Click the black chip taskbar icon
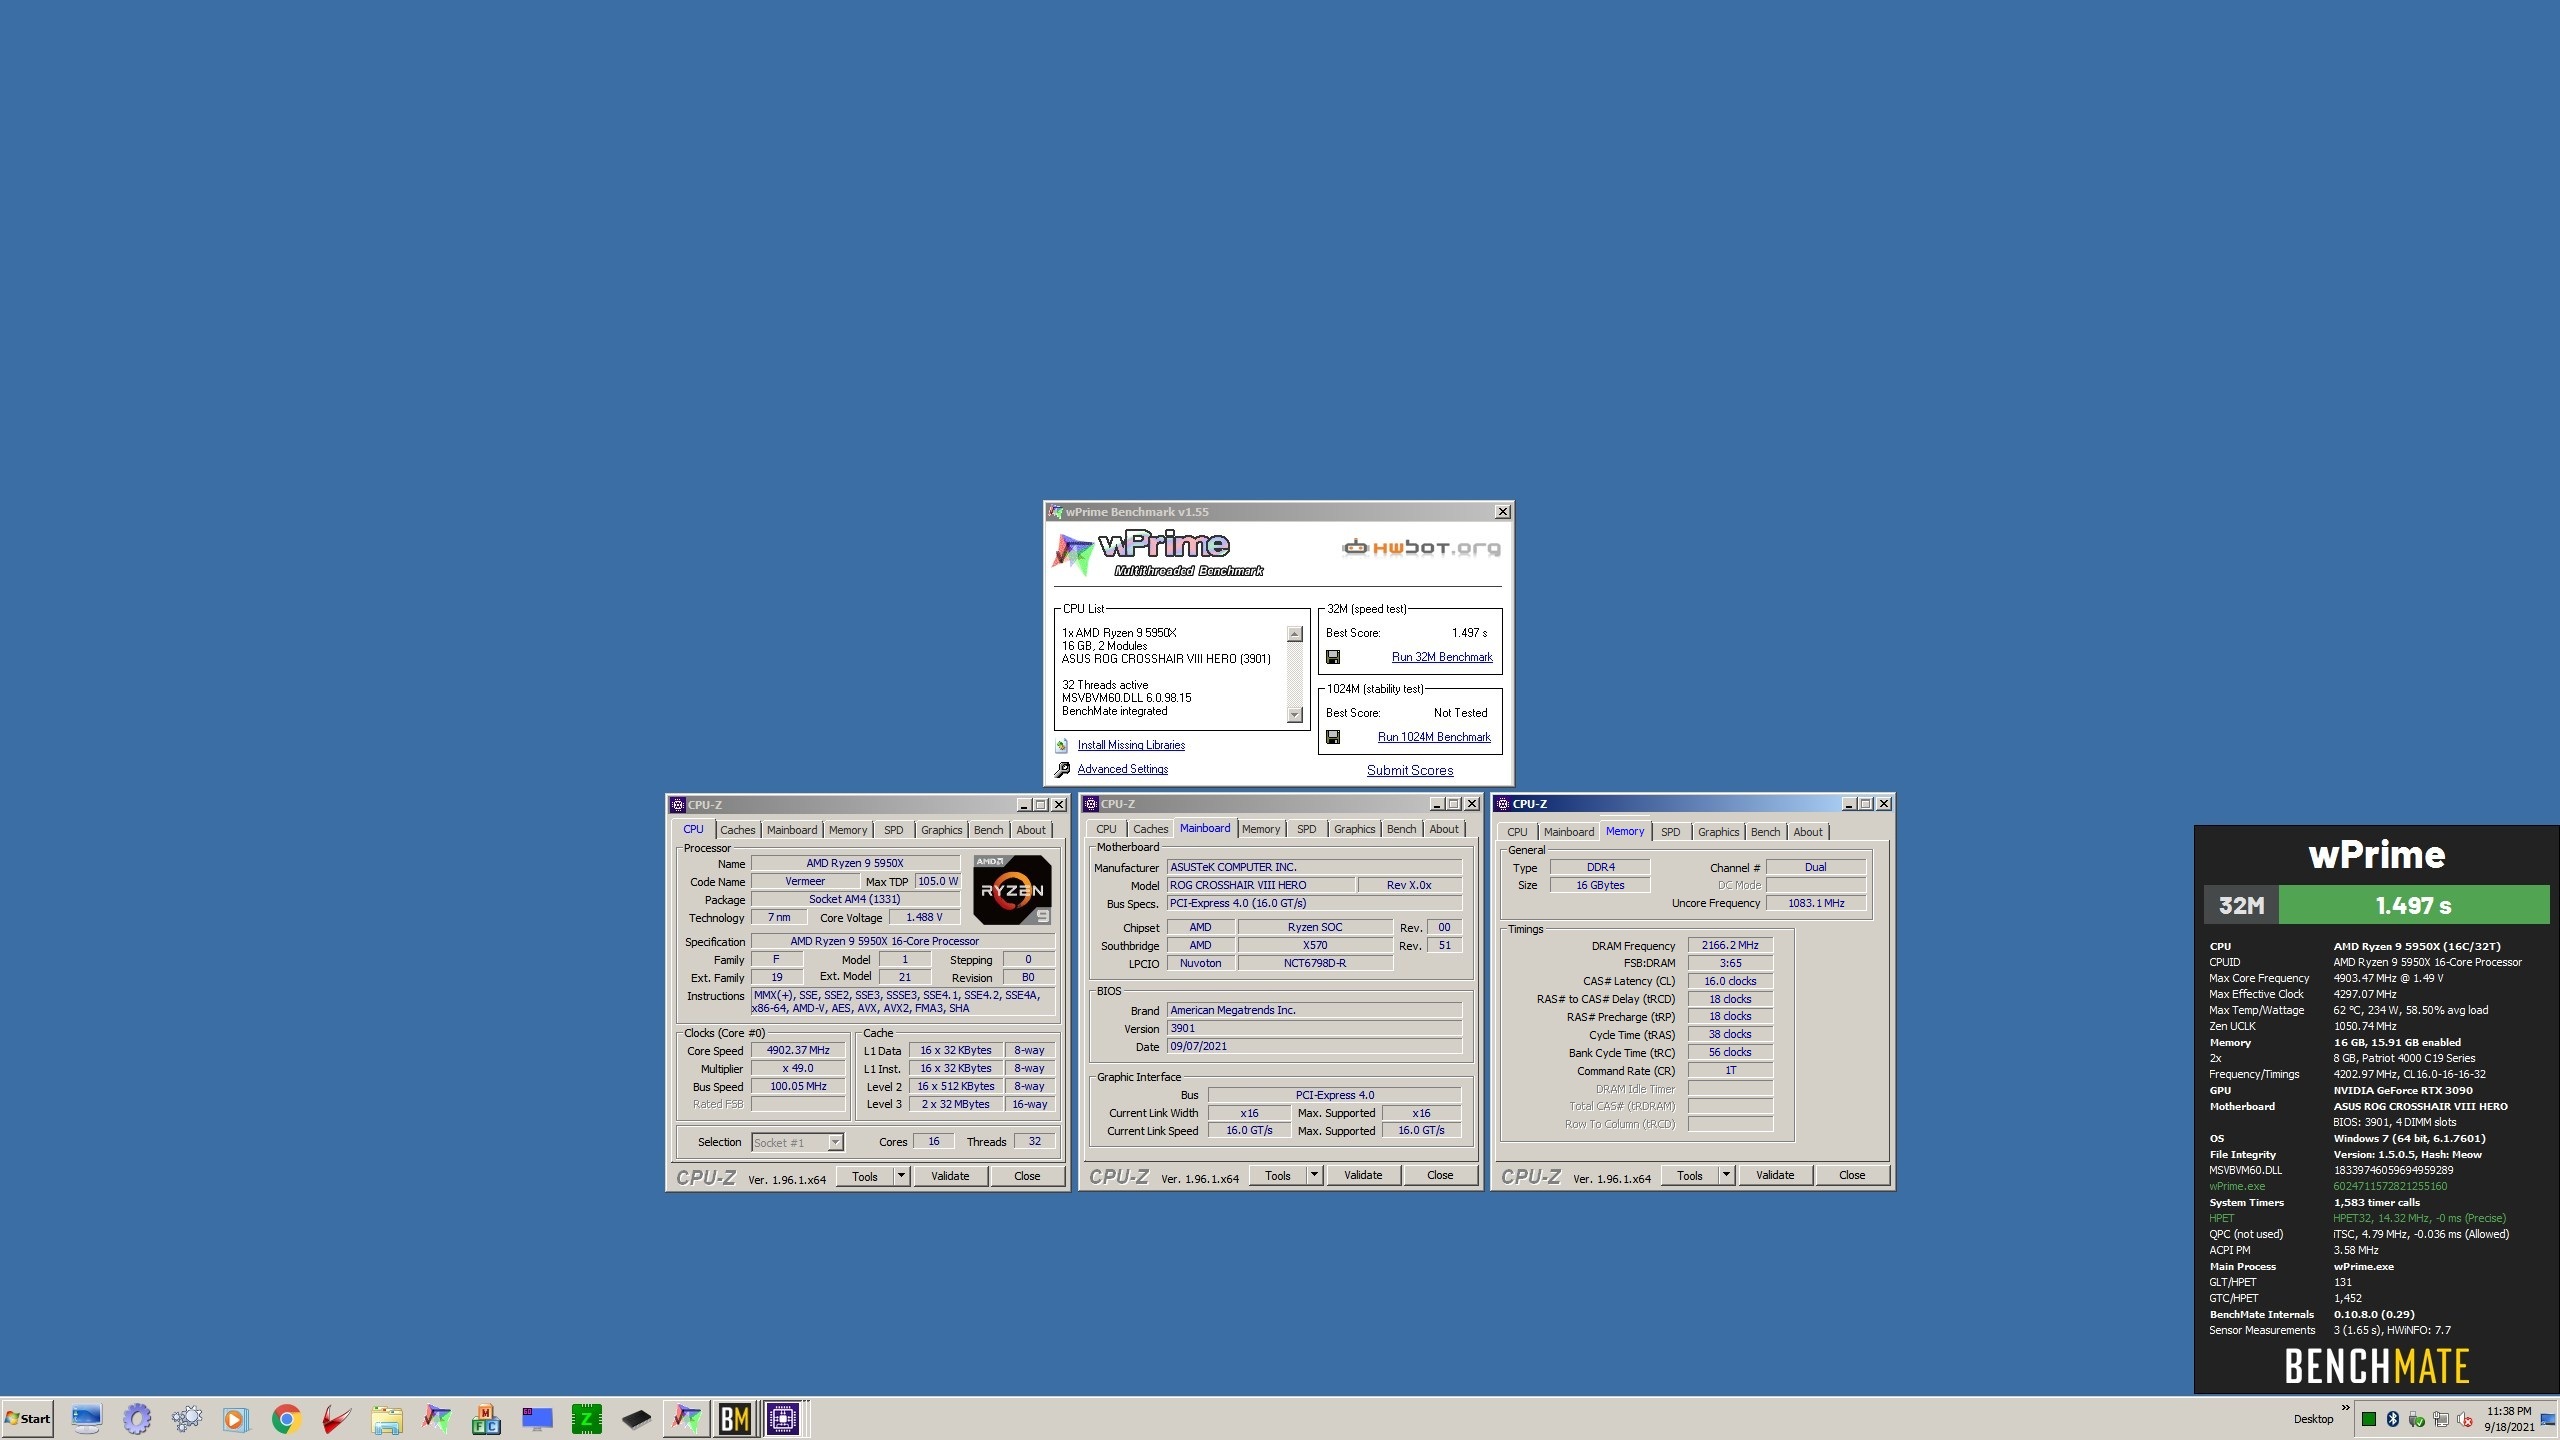Viewport: 2560px width, 1440px height. coord(636,1418)
